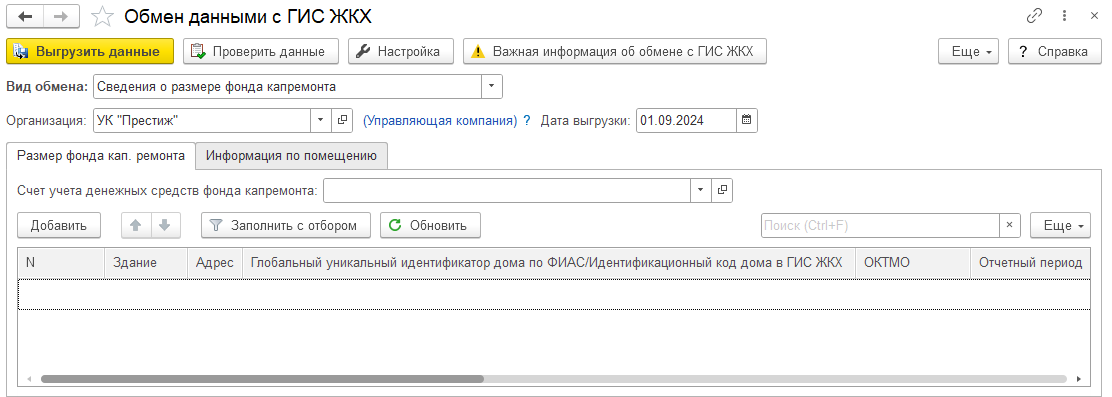Open the calendar picker for Дата выгрузки
Image resolution: width=1112 pixels, height=397 pixels.
coord(747,121)
